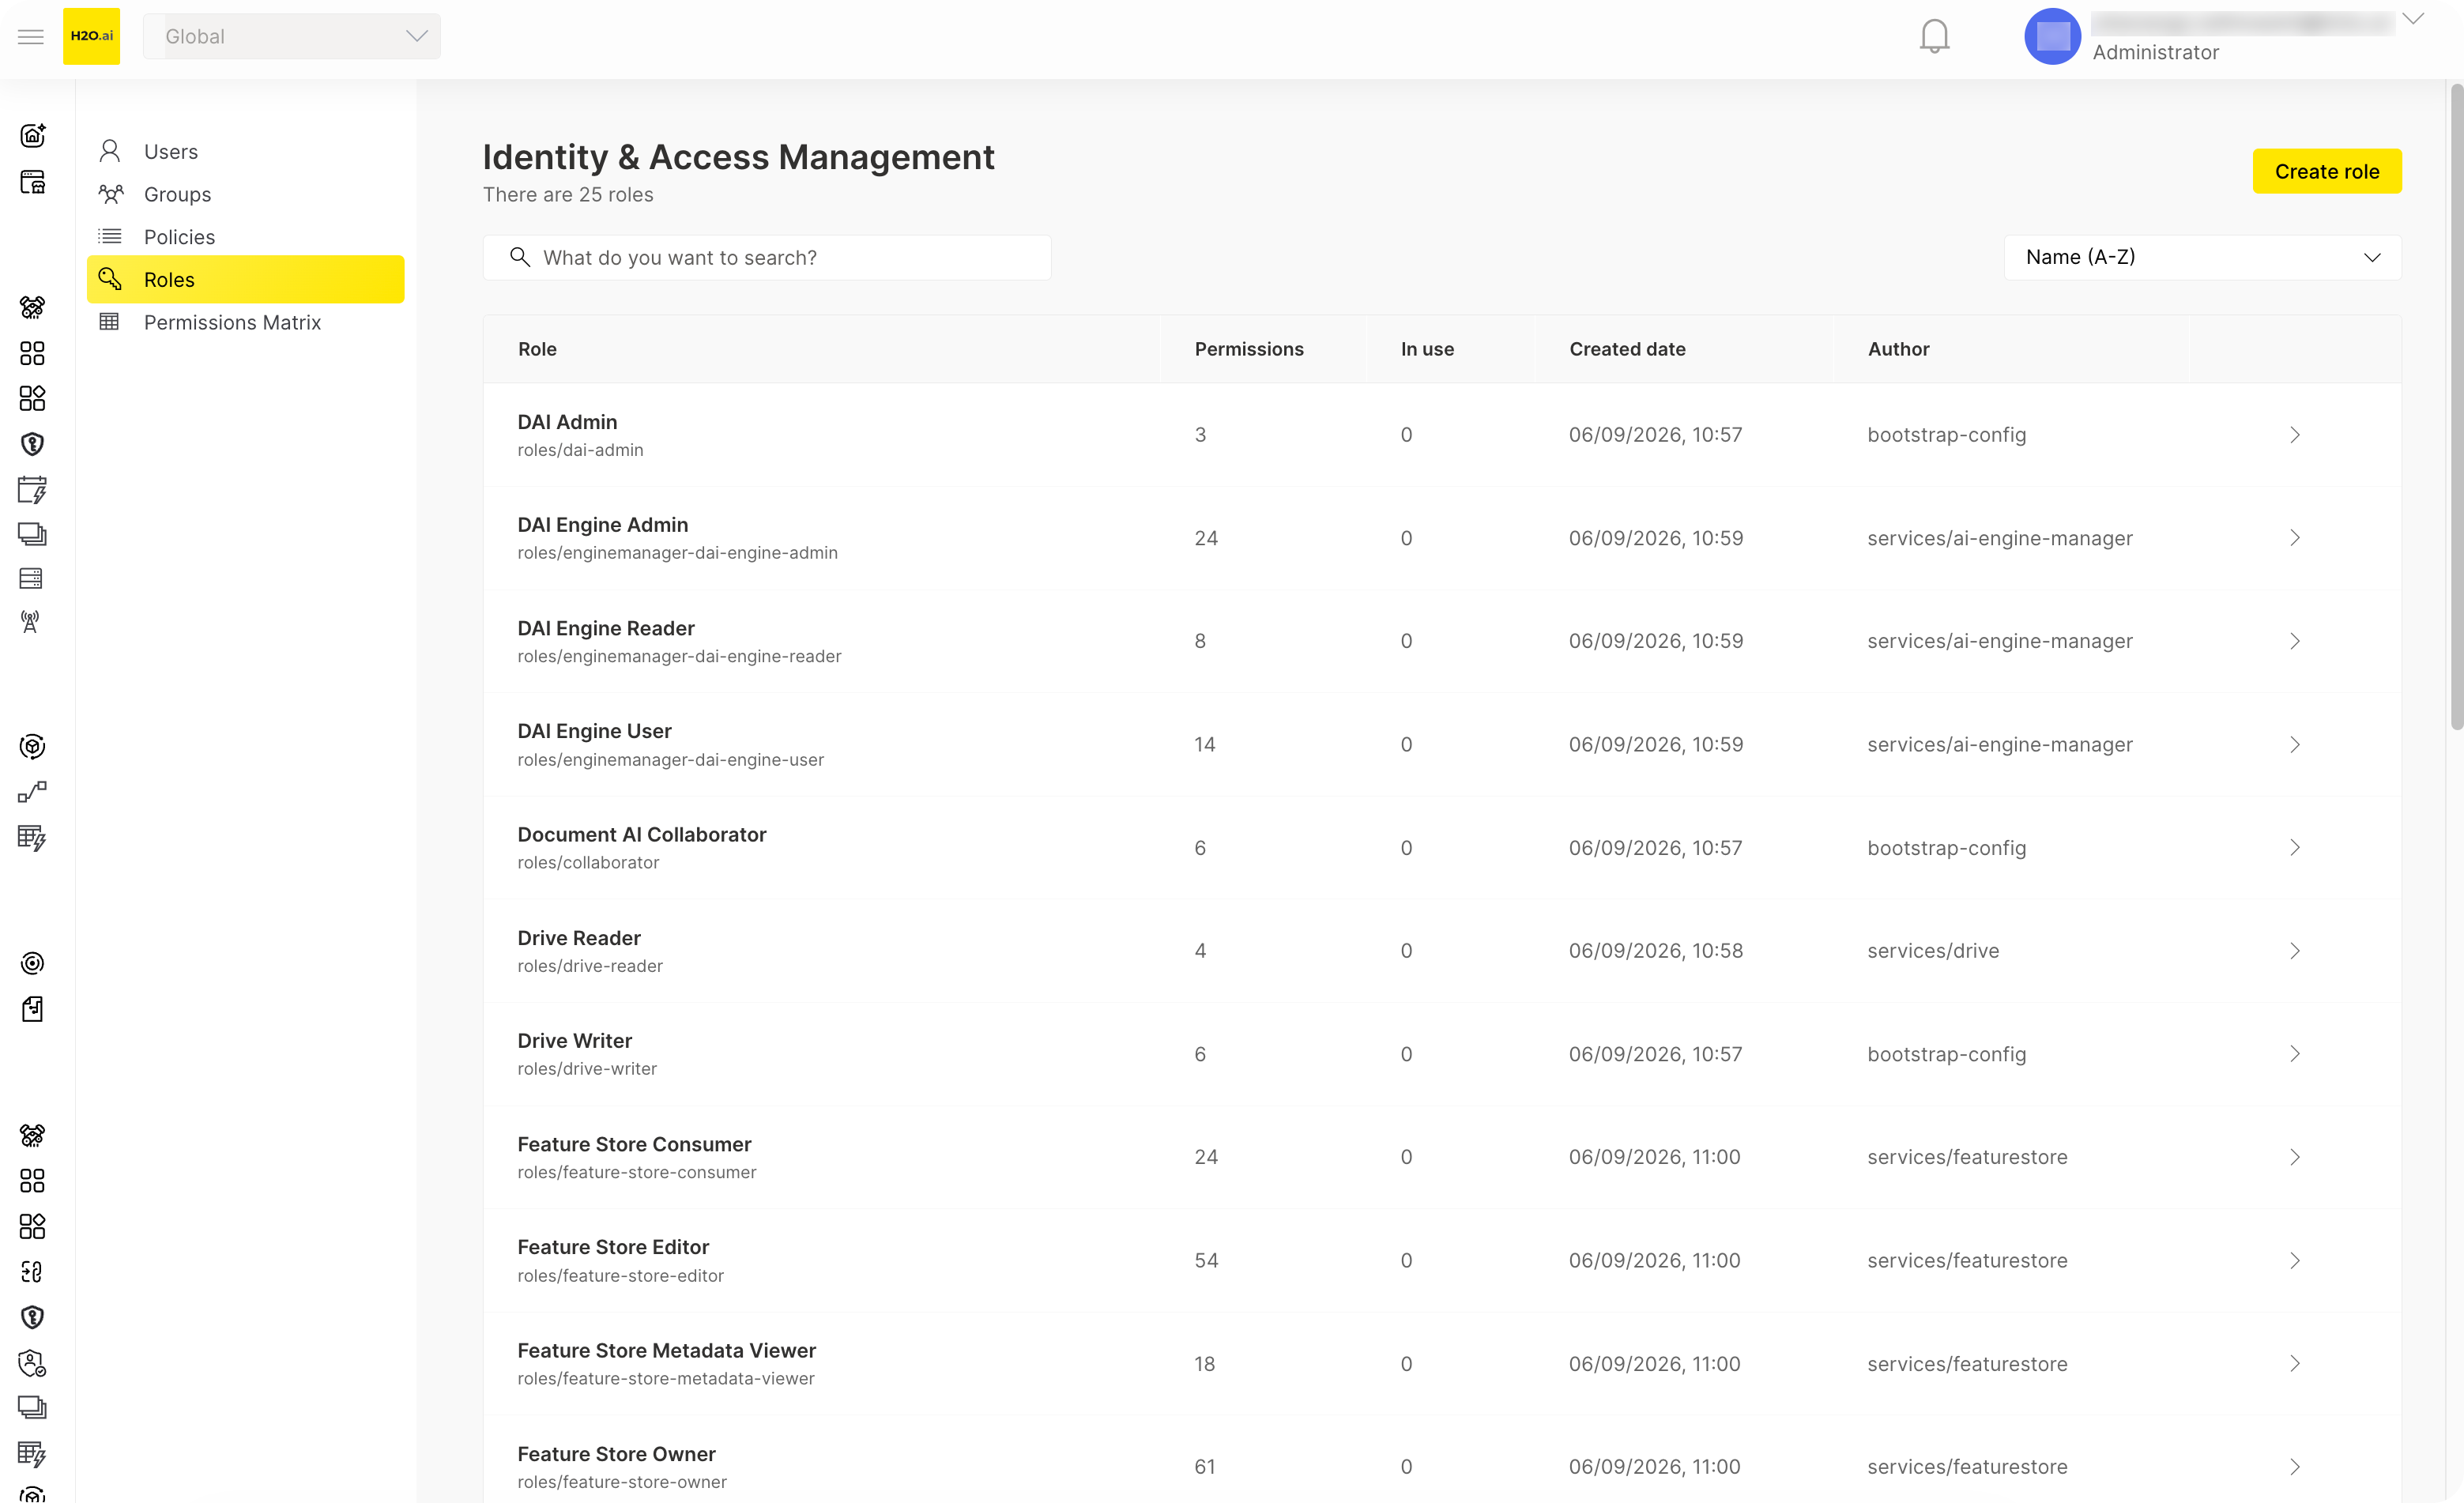This screenshot has width=2464, height=1503.
Task: Click the vertical page scrollbar
Action: coord(2456,408)
